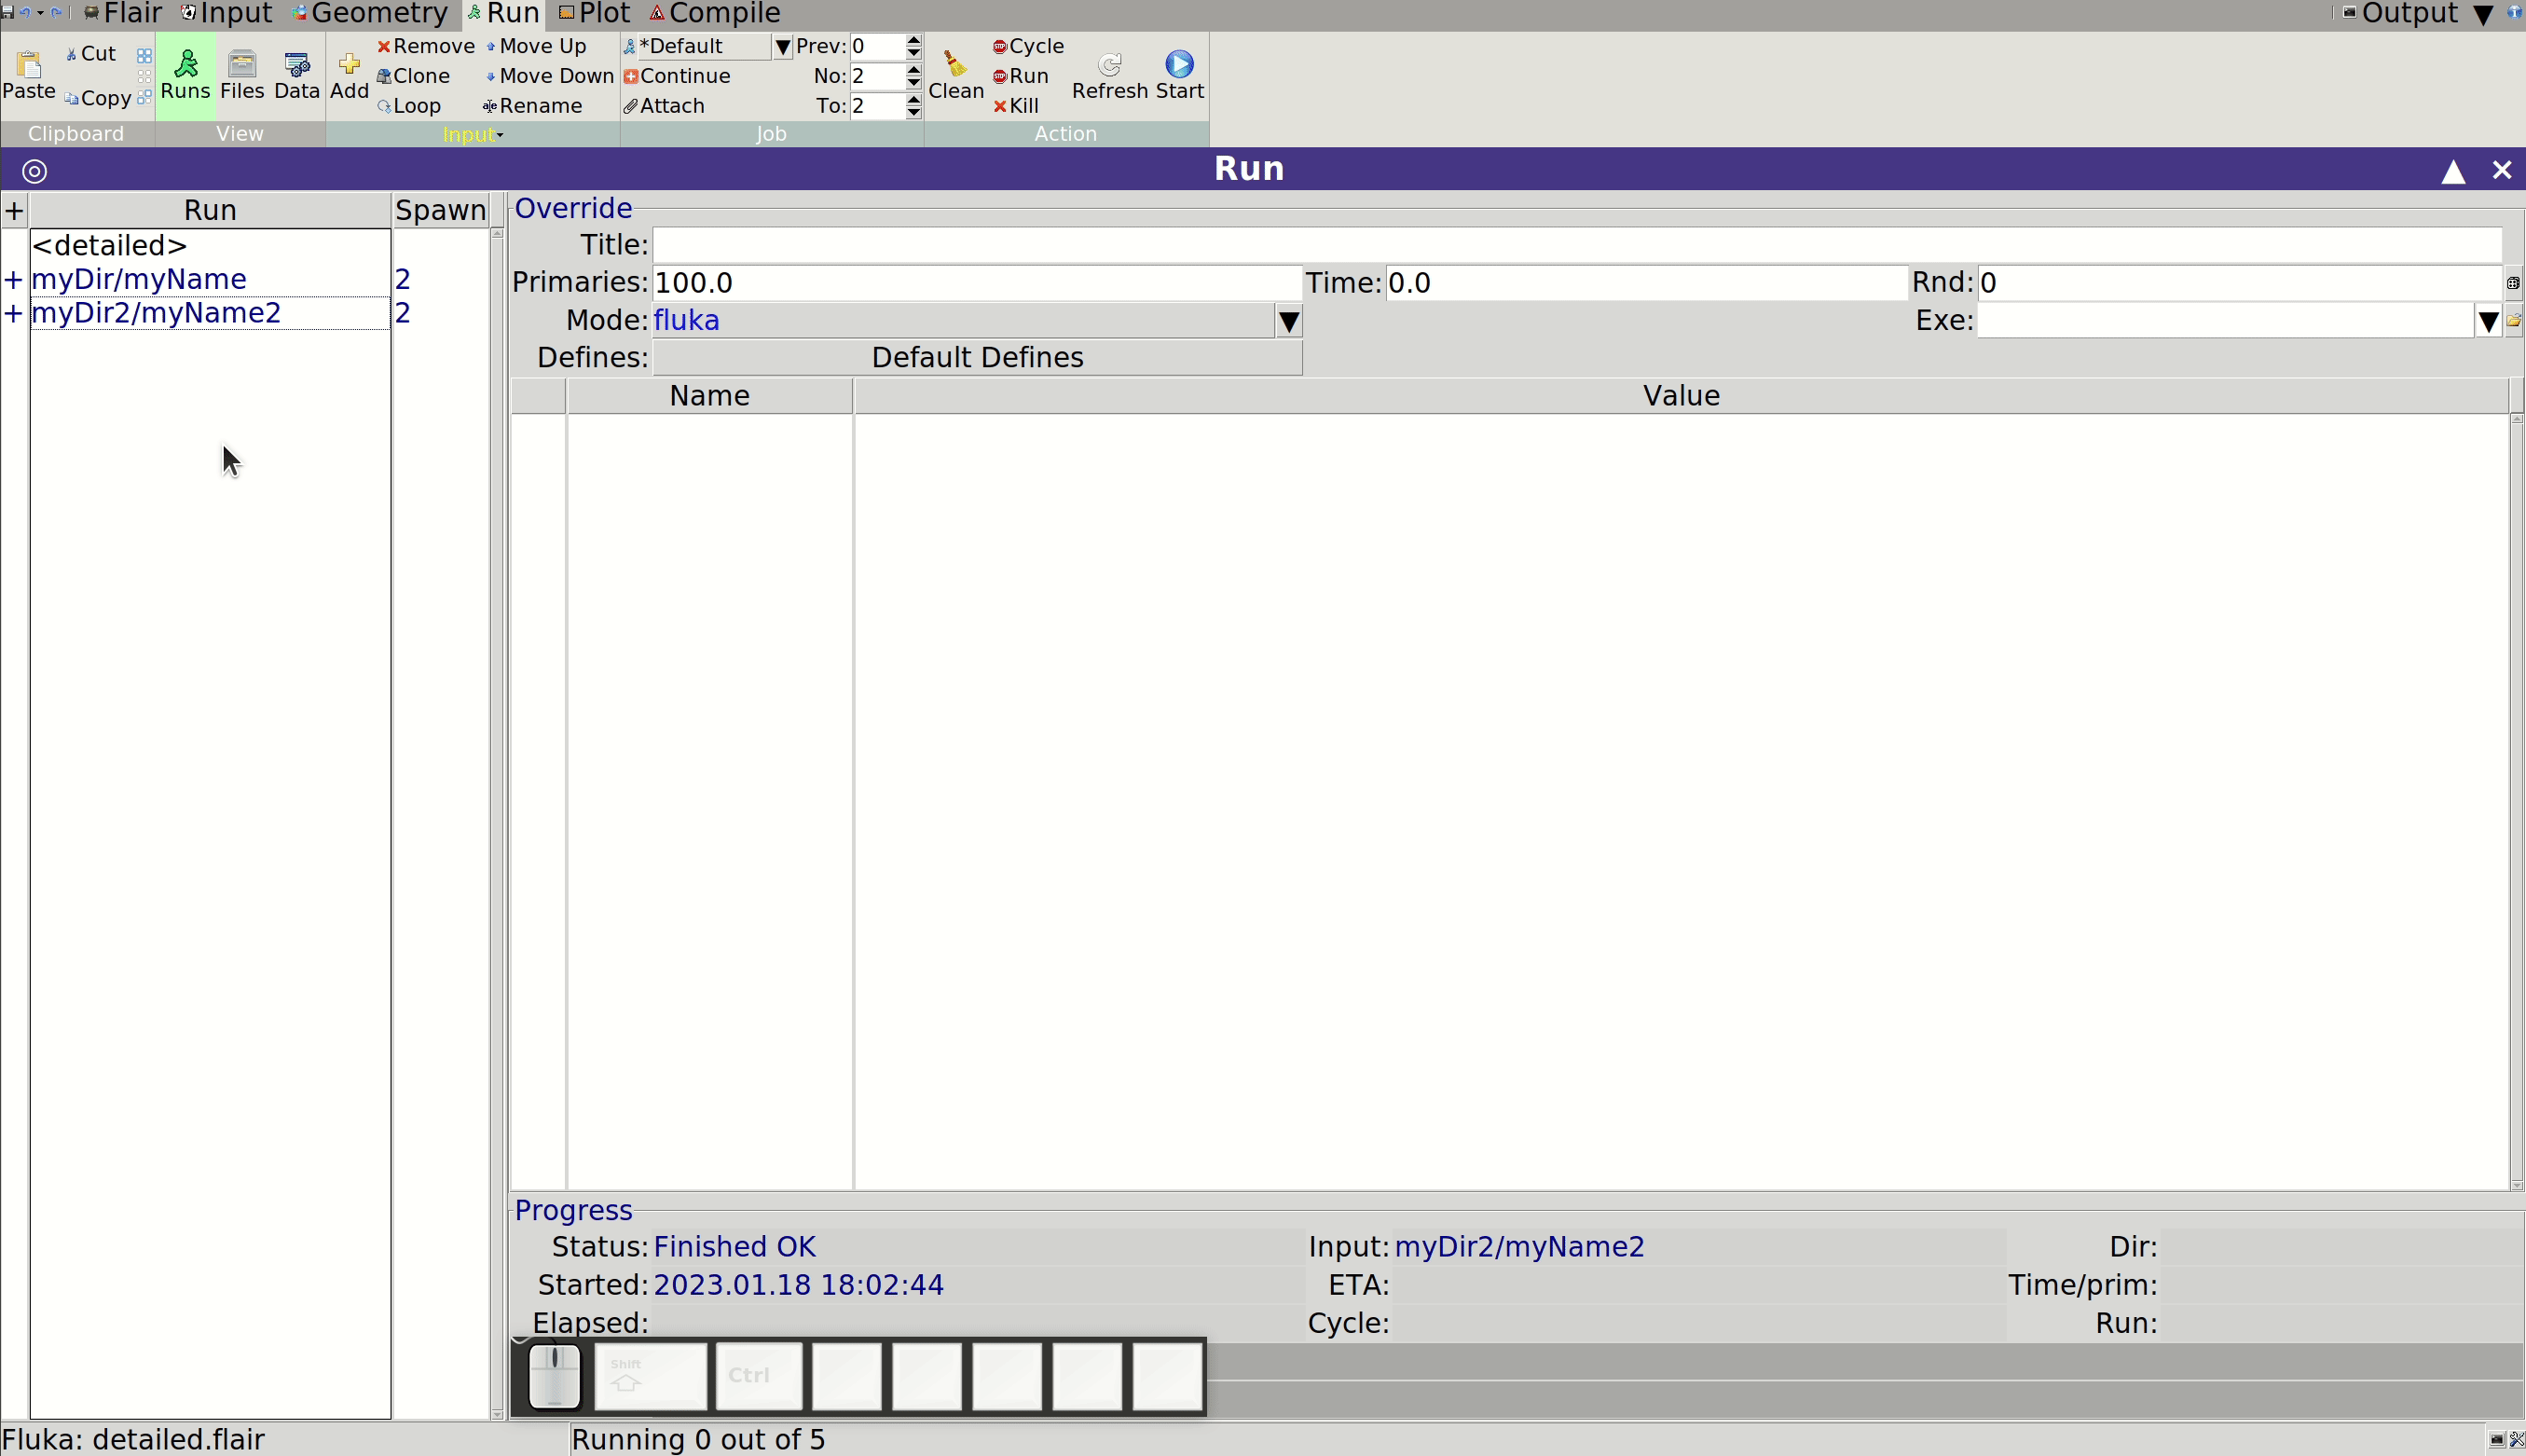Open the Data view
Image resolution: width=2526 pixels, height=1456 pixels.
coord(296,64)
